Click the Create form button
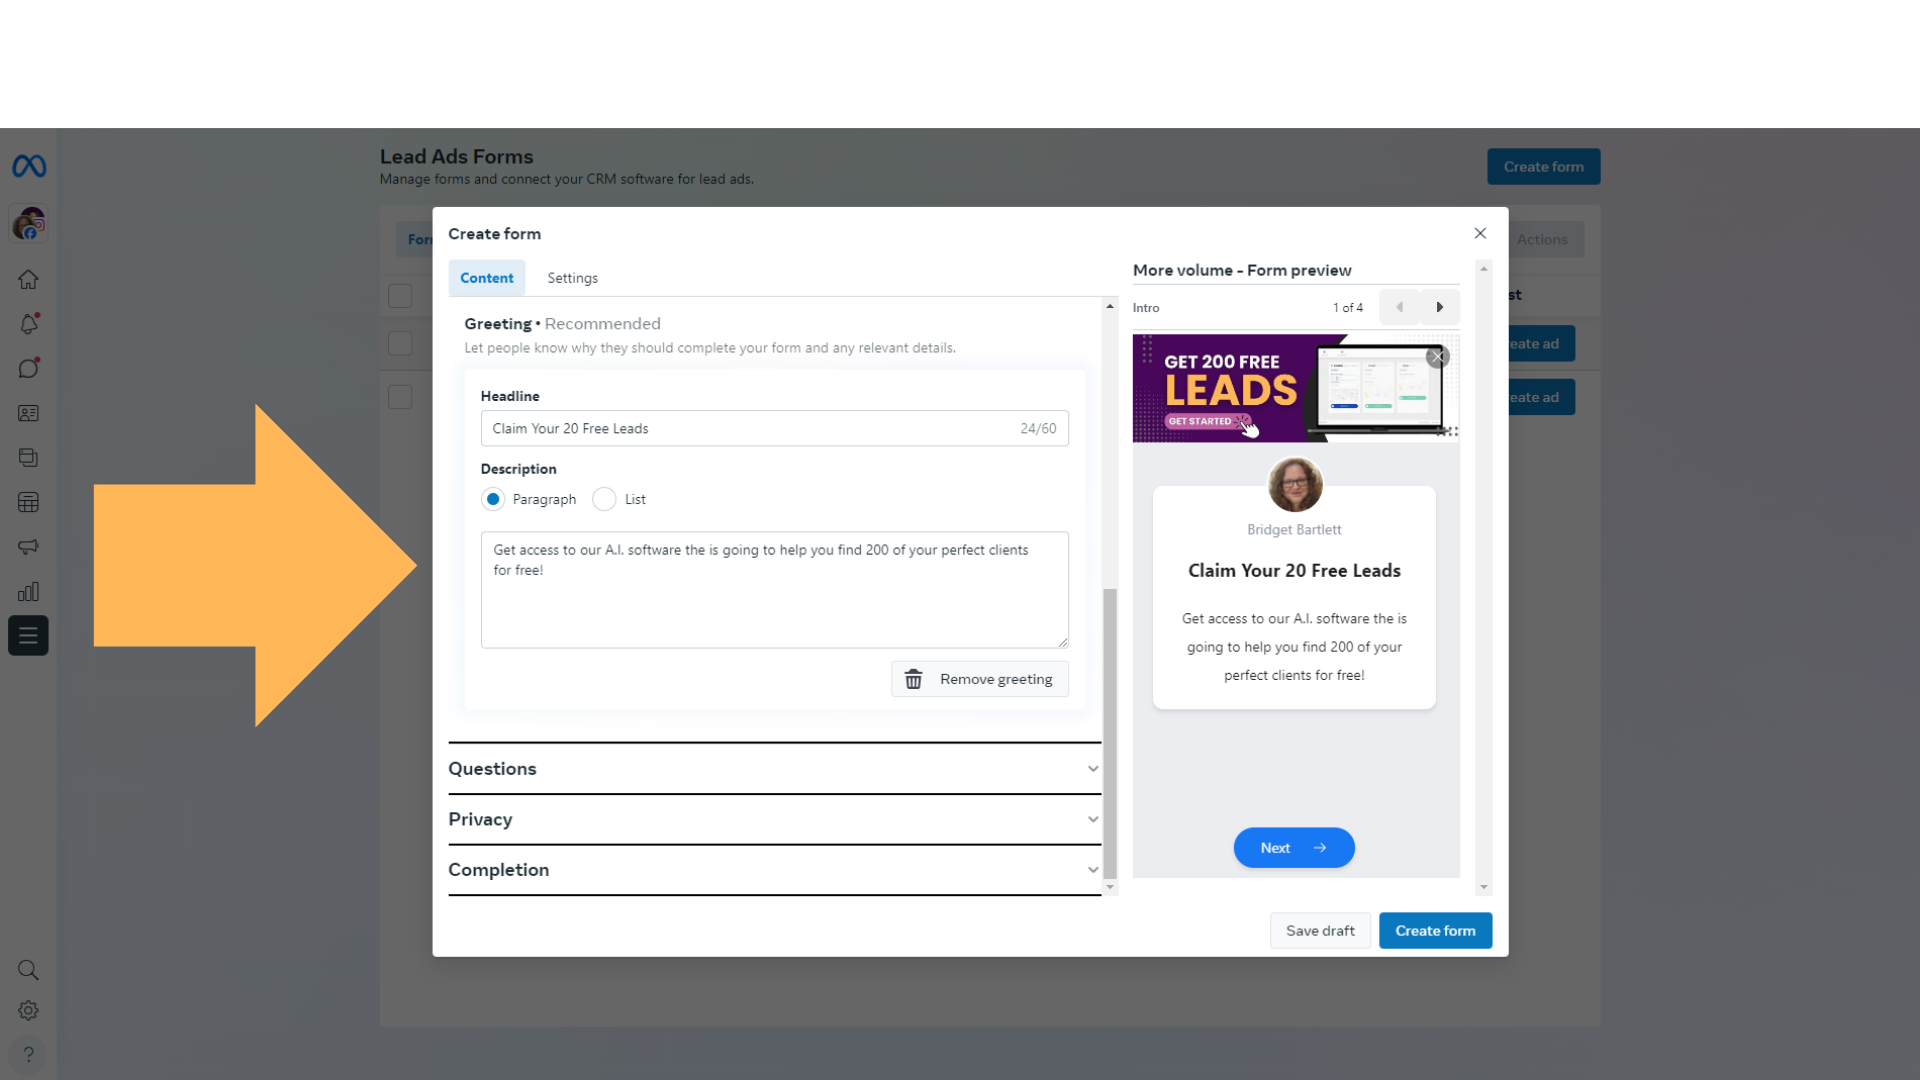1920x1080 pixels. pos(1435,930)
